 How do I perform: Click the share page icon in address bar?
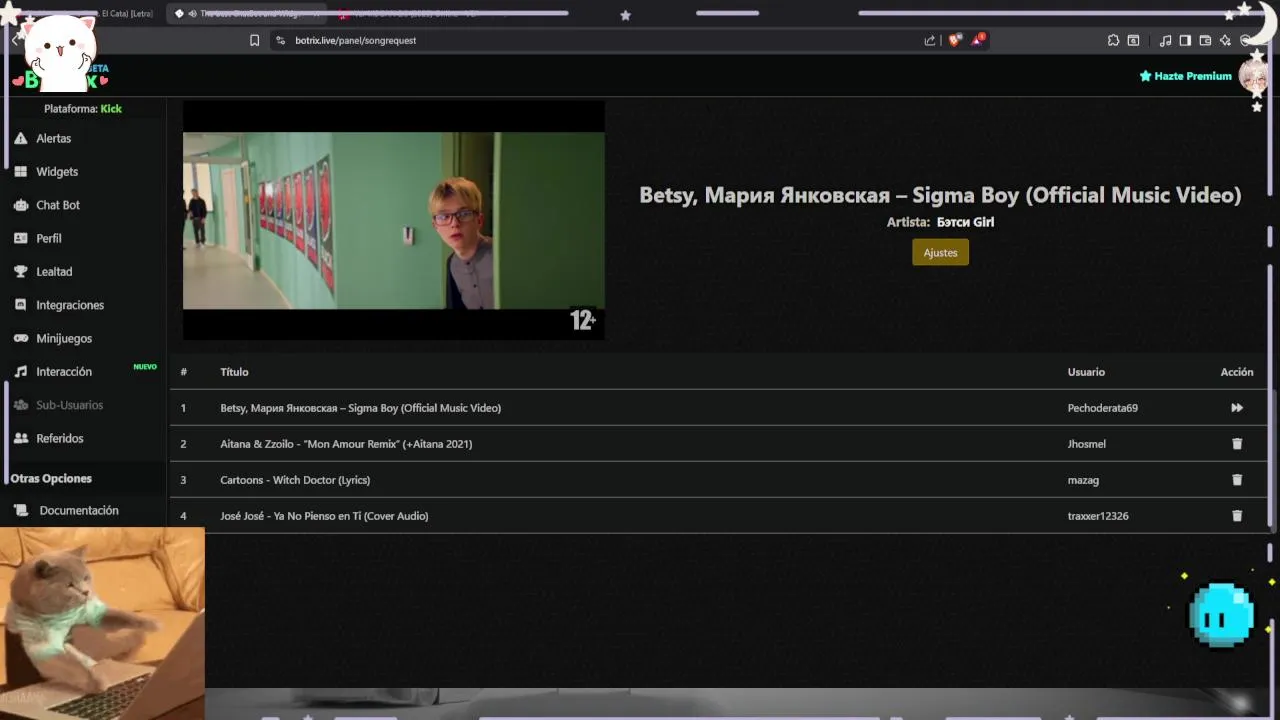930,41
